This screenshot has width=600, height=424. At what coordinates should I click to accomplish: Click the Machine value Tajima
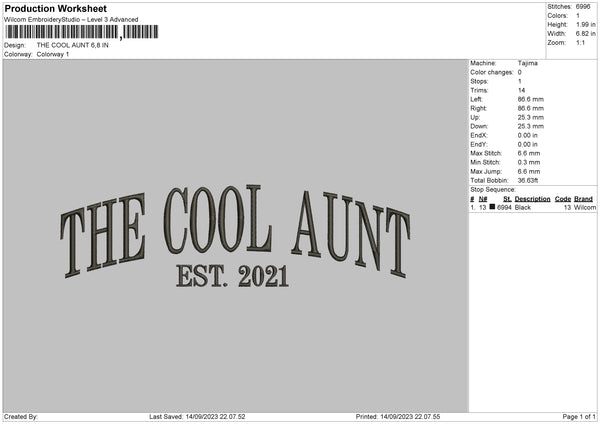[x=529, y=63]
